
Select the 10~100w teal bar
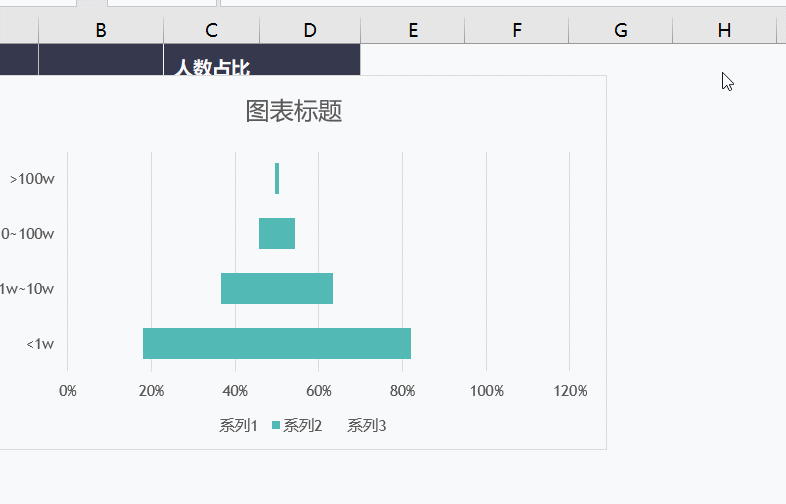click(x=277, y=233)
